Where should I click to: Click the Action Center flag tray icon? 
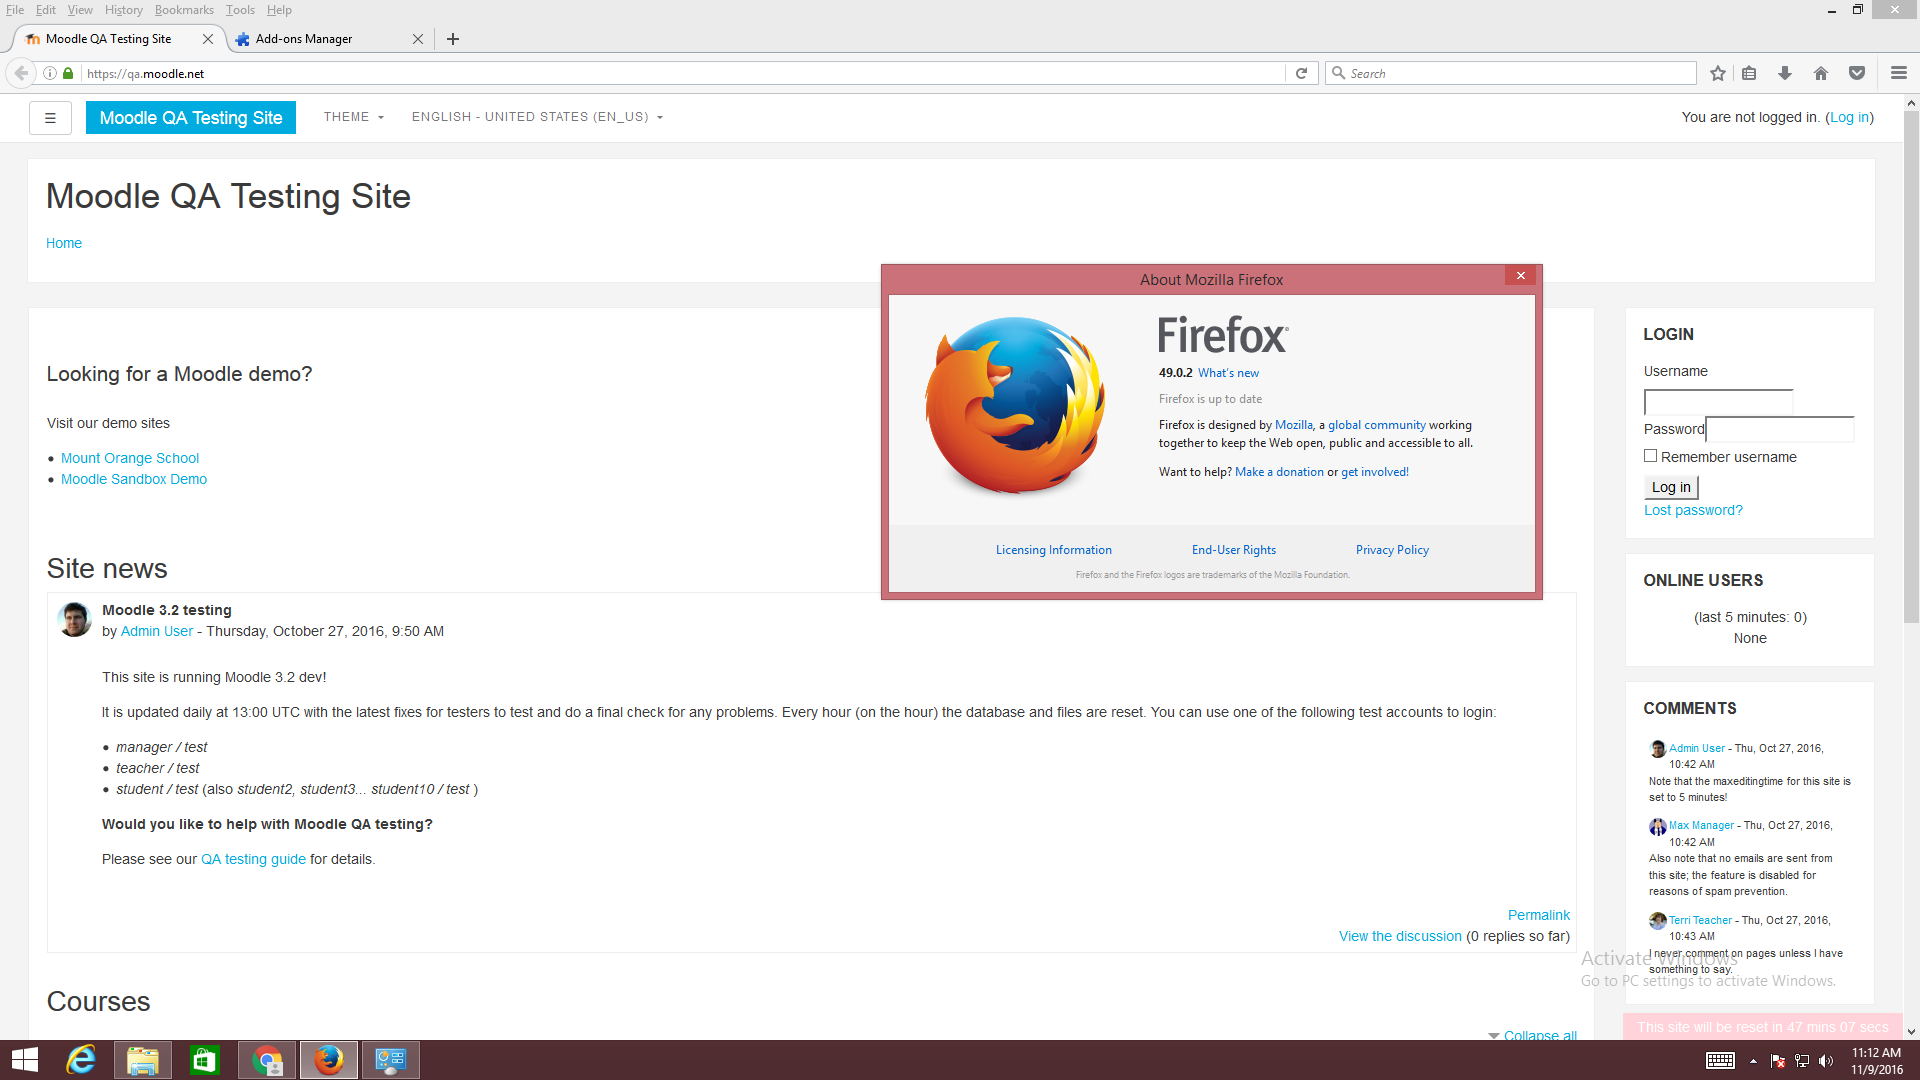tap(1777, 1061)
